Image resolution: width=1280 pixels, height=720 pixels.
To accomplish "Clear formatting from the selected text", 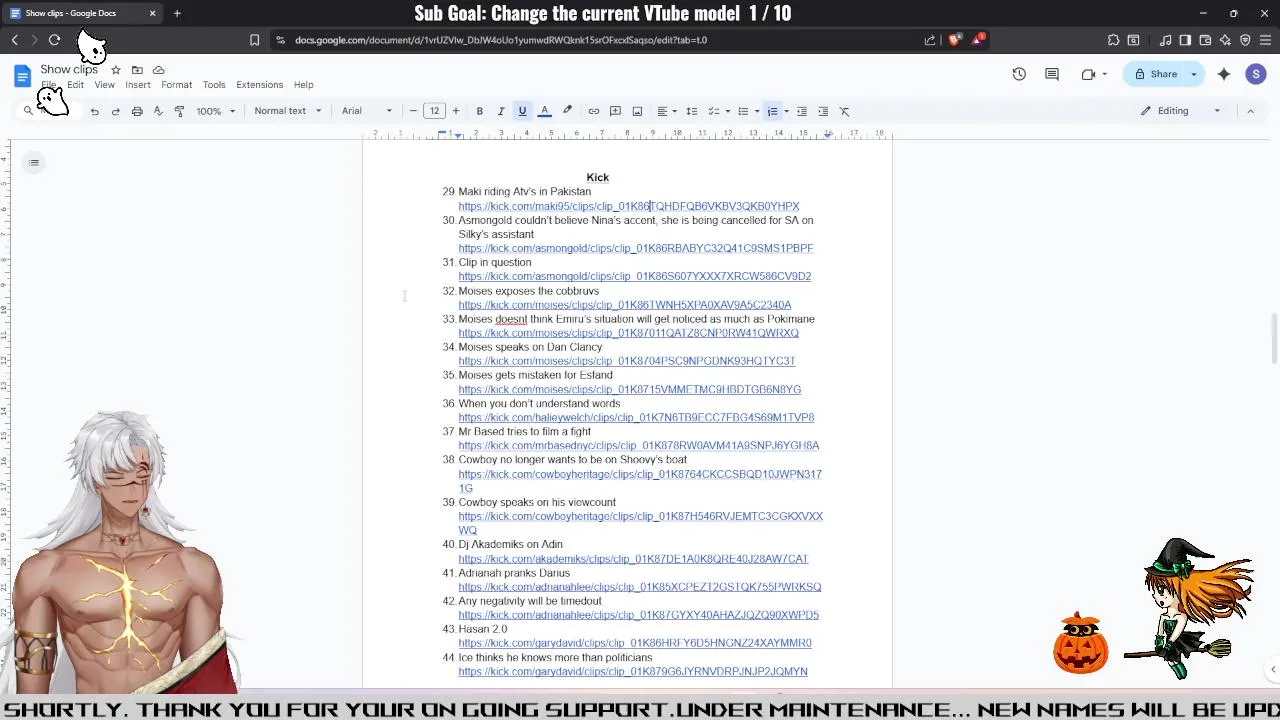I will pos(845,111).
